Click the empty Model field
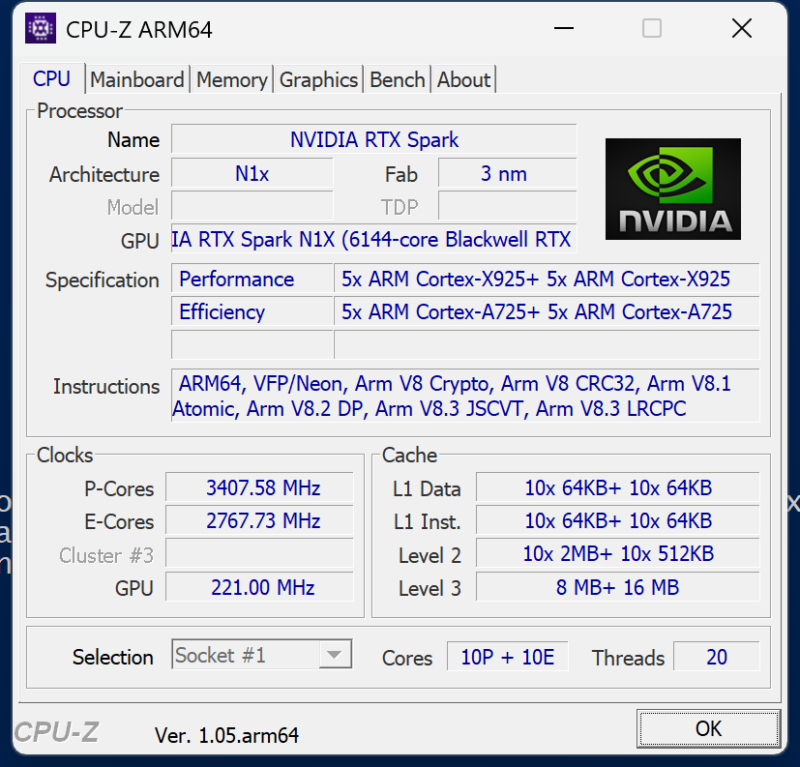This screenshot has height=767, width=800. pyautogui.click(x=252, y=206)
